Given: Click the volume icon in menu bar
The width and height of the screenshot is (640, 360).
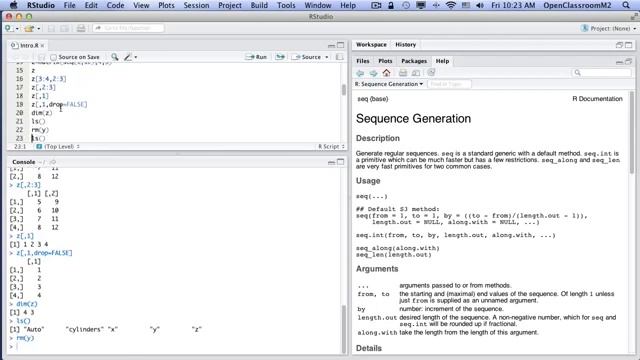Looking at the screenshot, I should click(480, 5).
